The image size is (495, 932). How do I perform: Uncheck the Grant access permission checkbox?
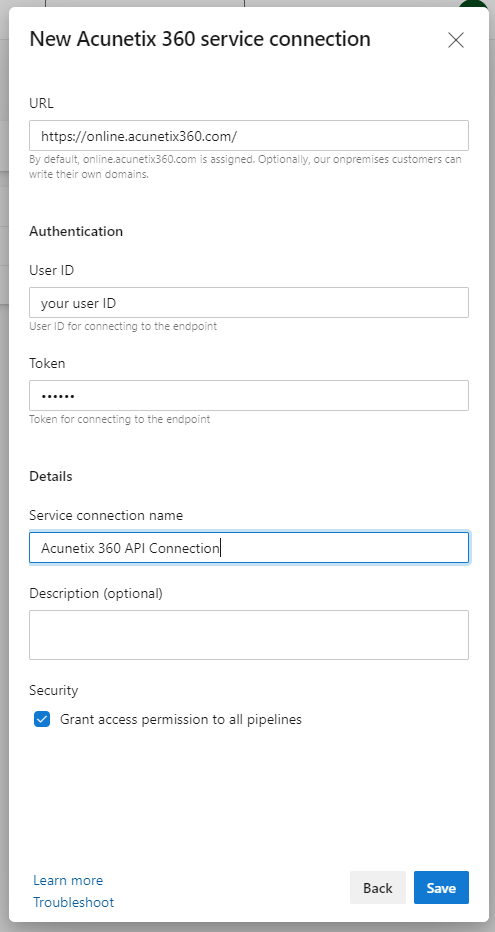tap(42, 719)
